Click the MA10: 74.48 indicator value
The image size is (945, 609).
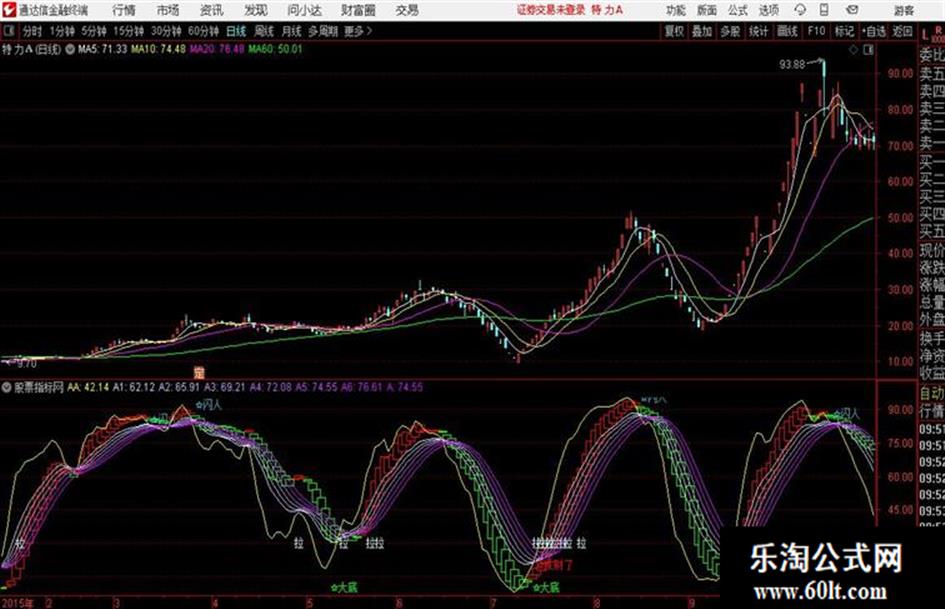(159, 49)
